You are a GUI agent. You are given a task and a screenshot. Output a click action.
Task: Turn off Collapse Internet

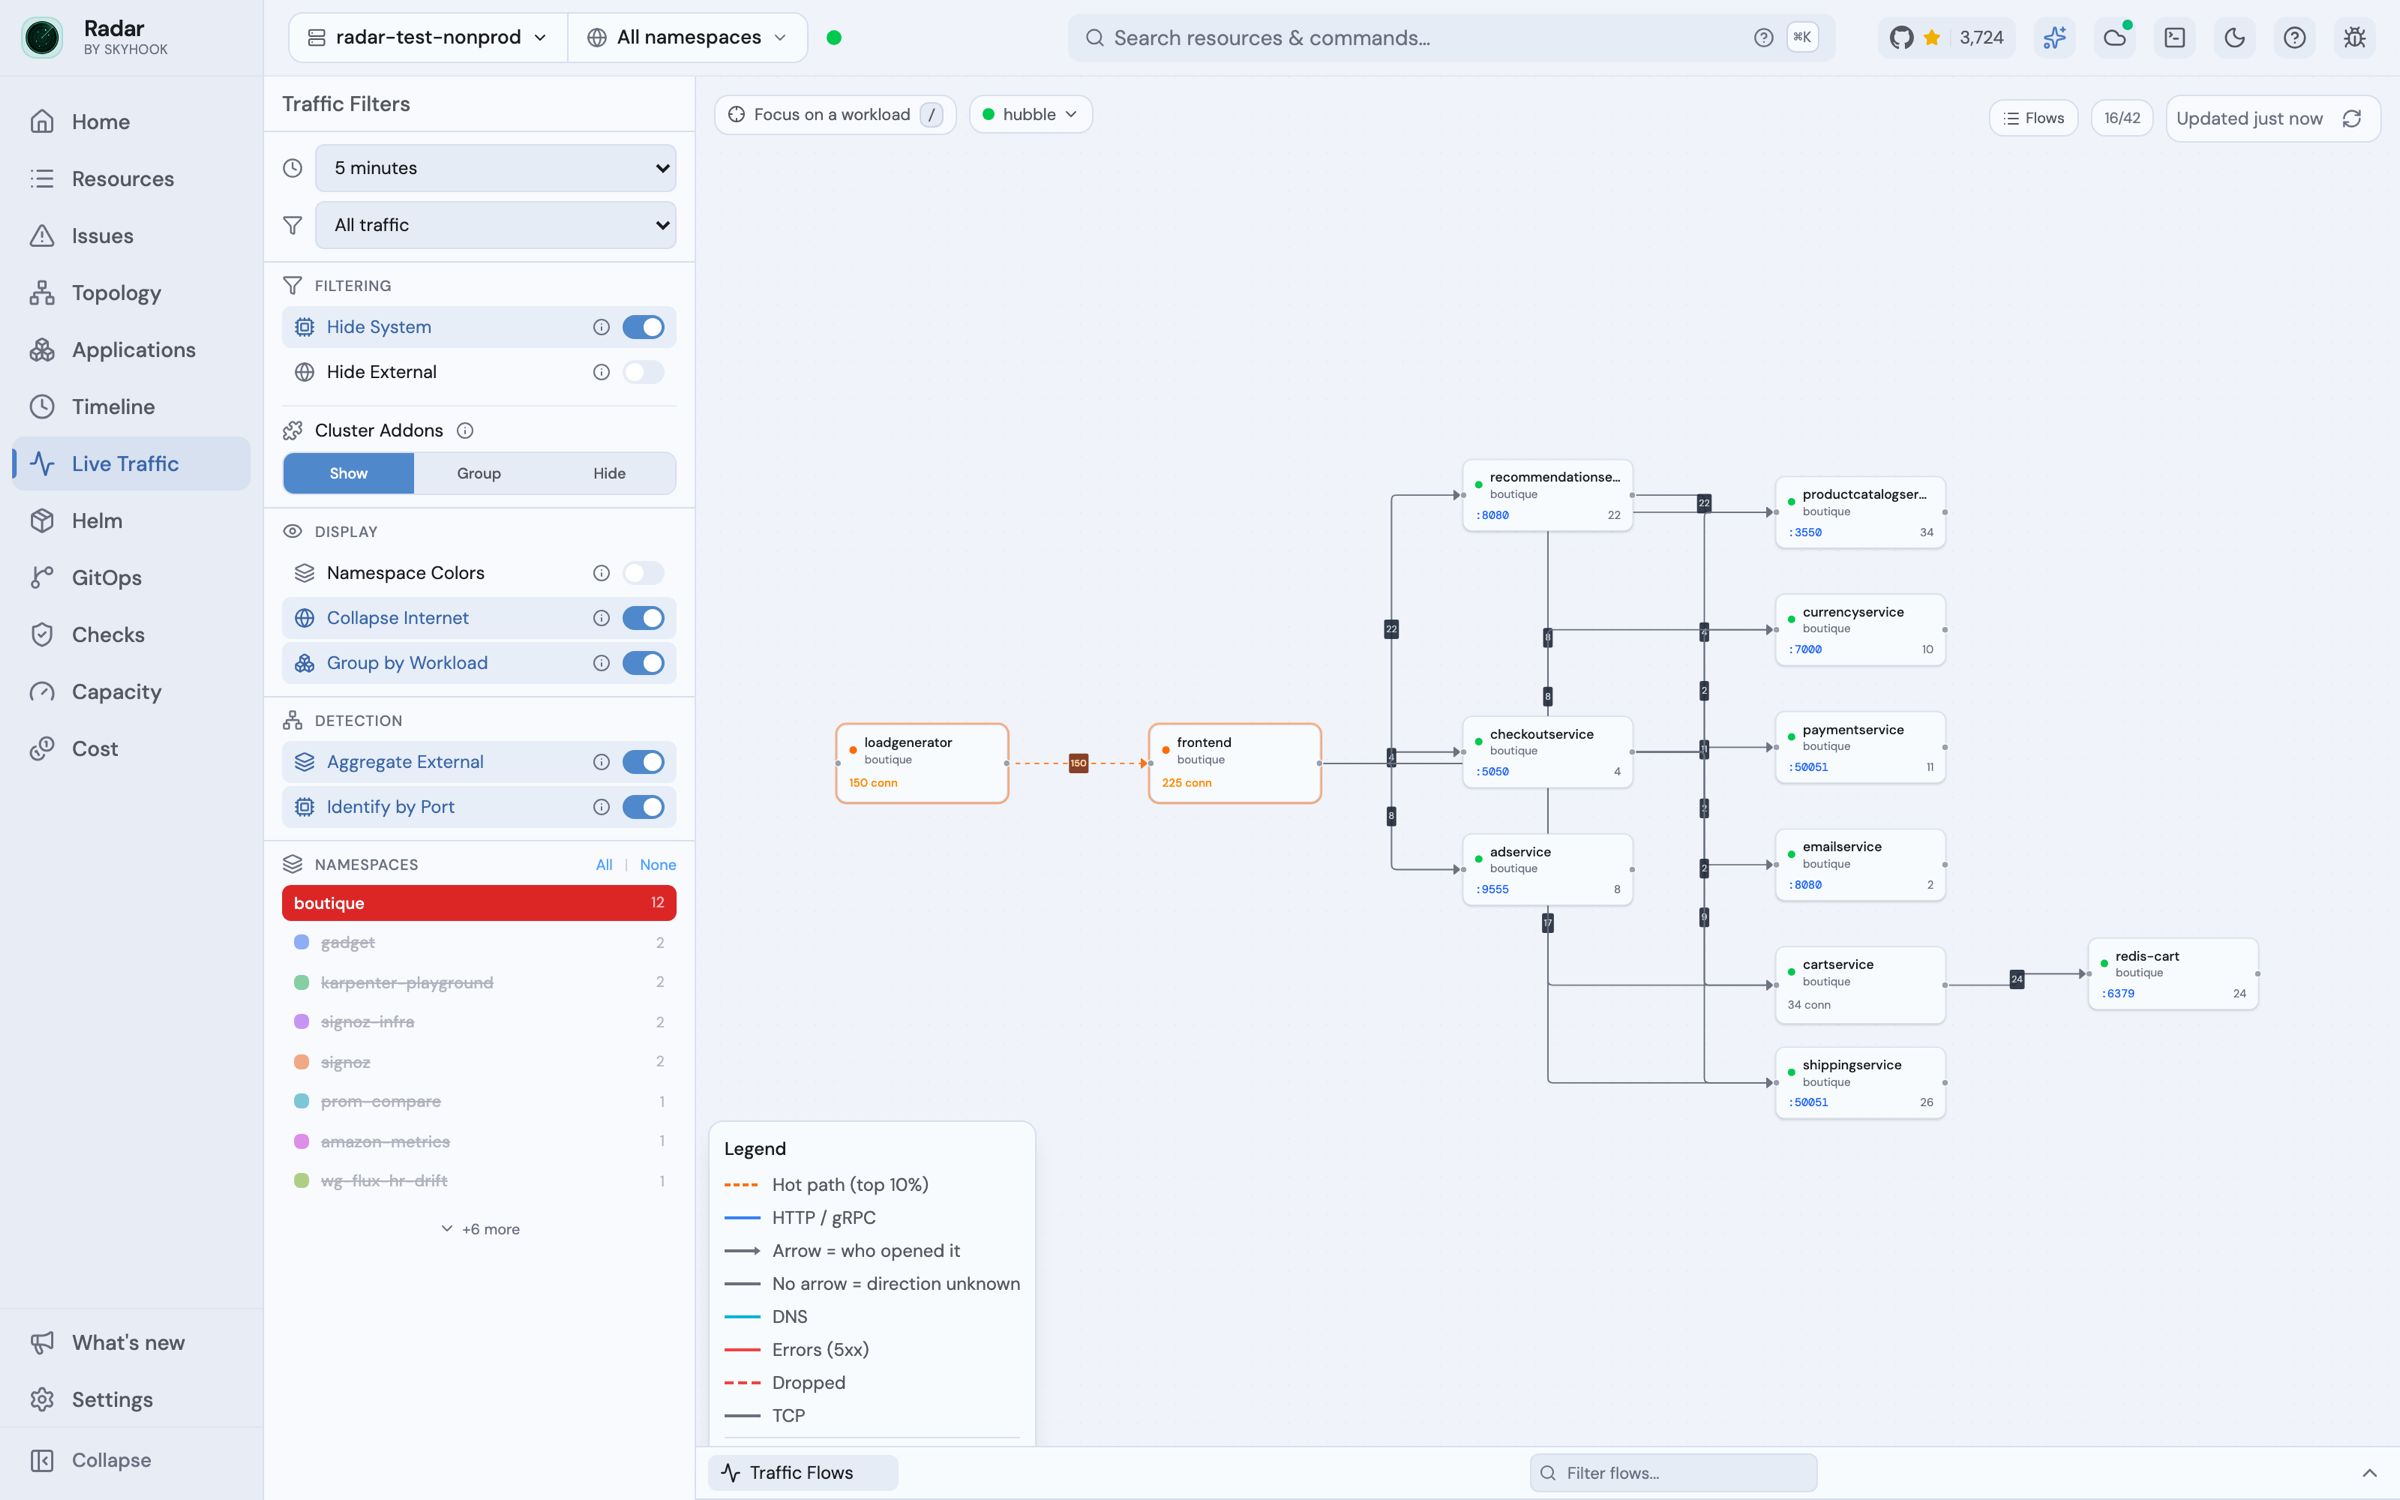point(643,618)
